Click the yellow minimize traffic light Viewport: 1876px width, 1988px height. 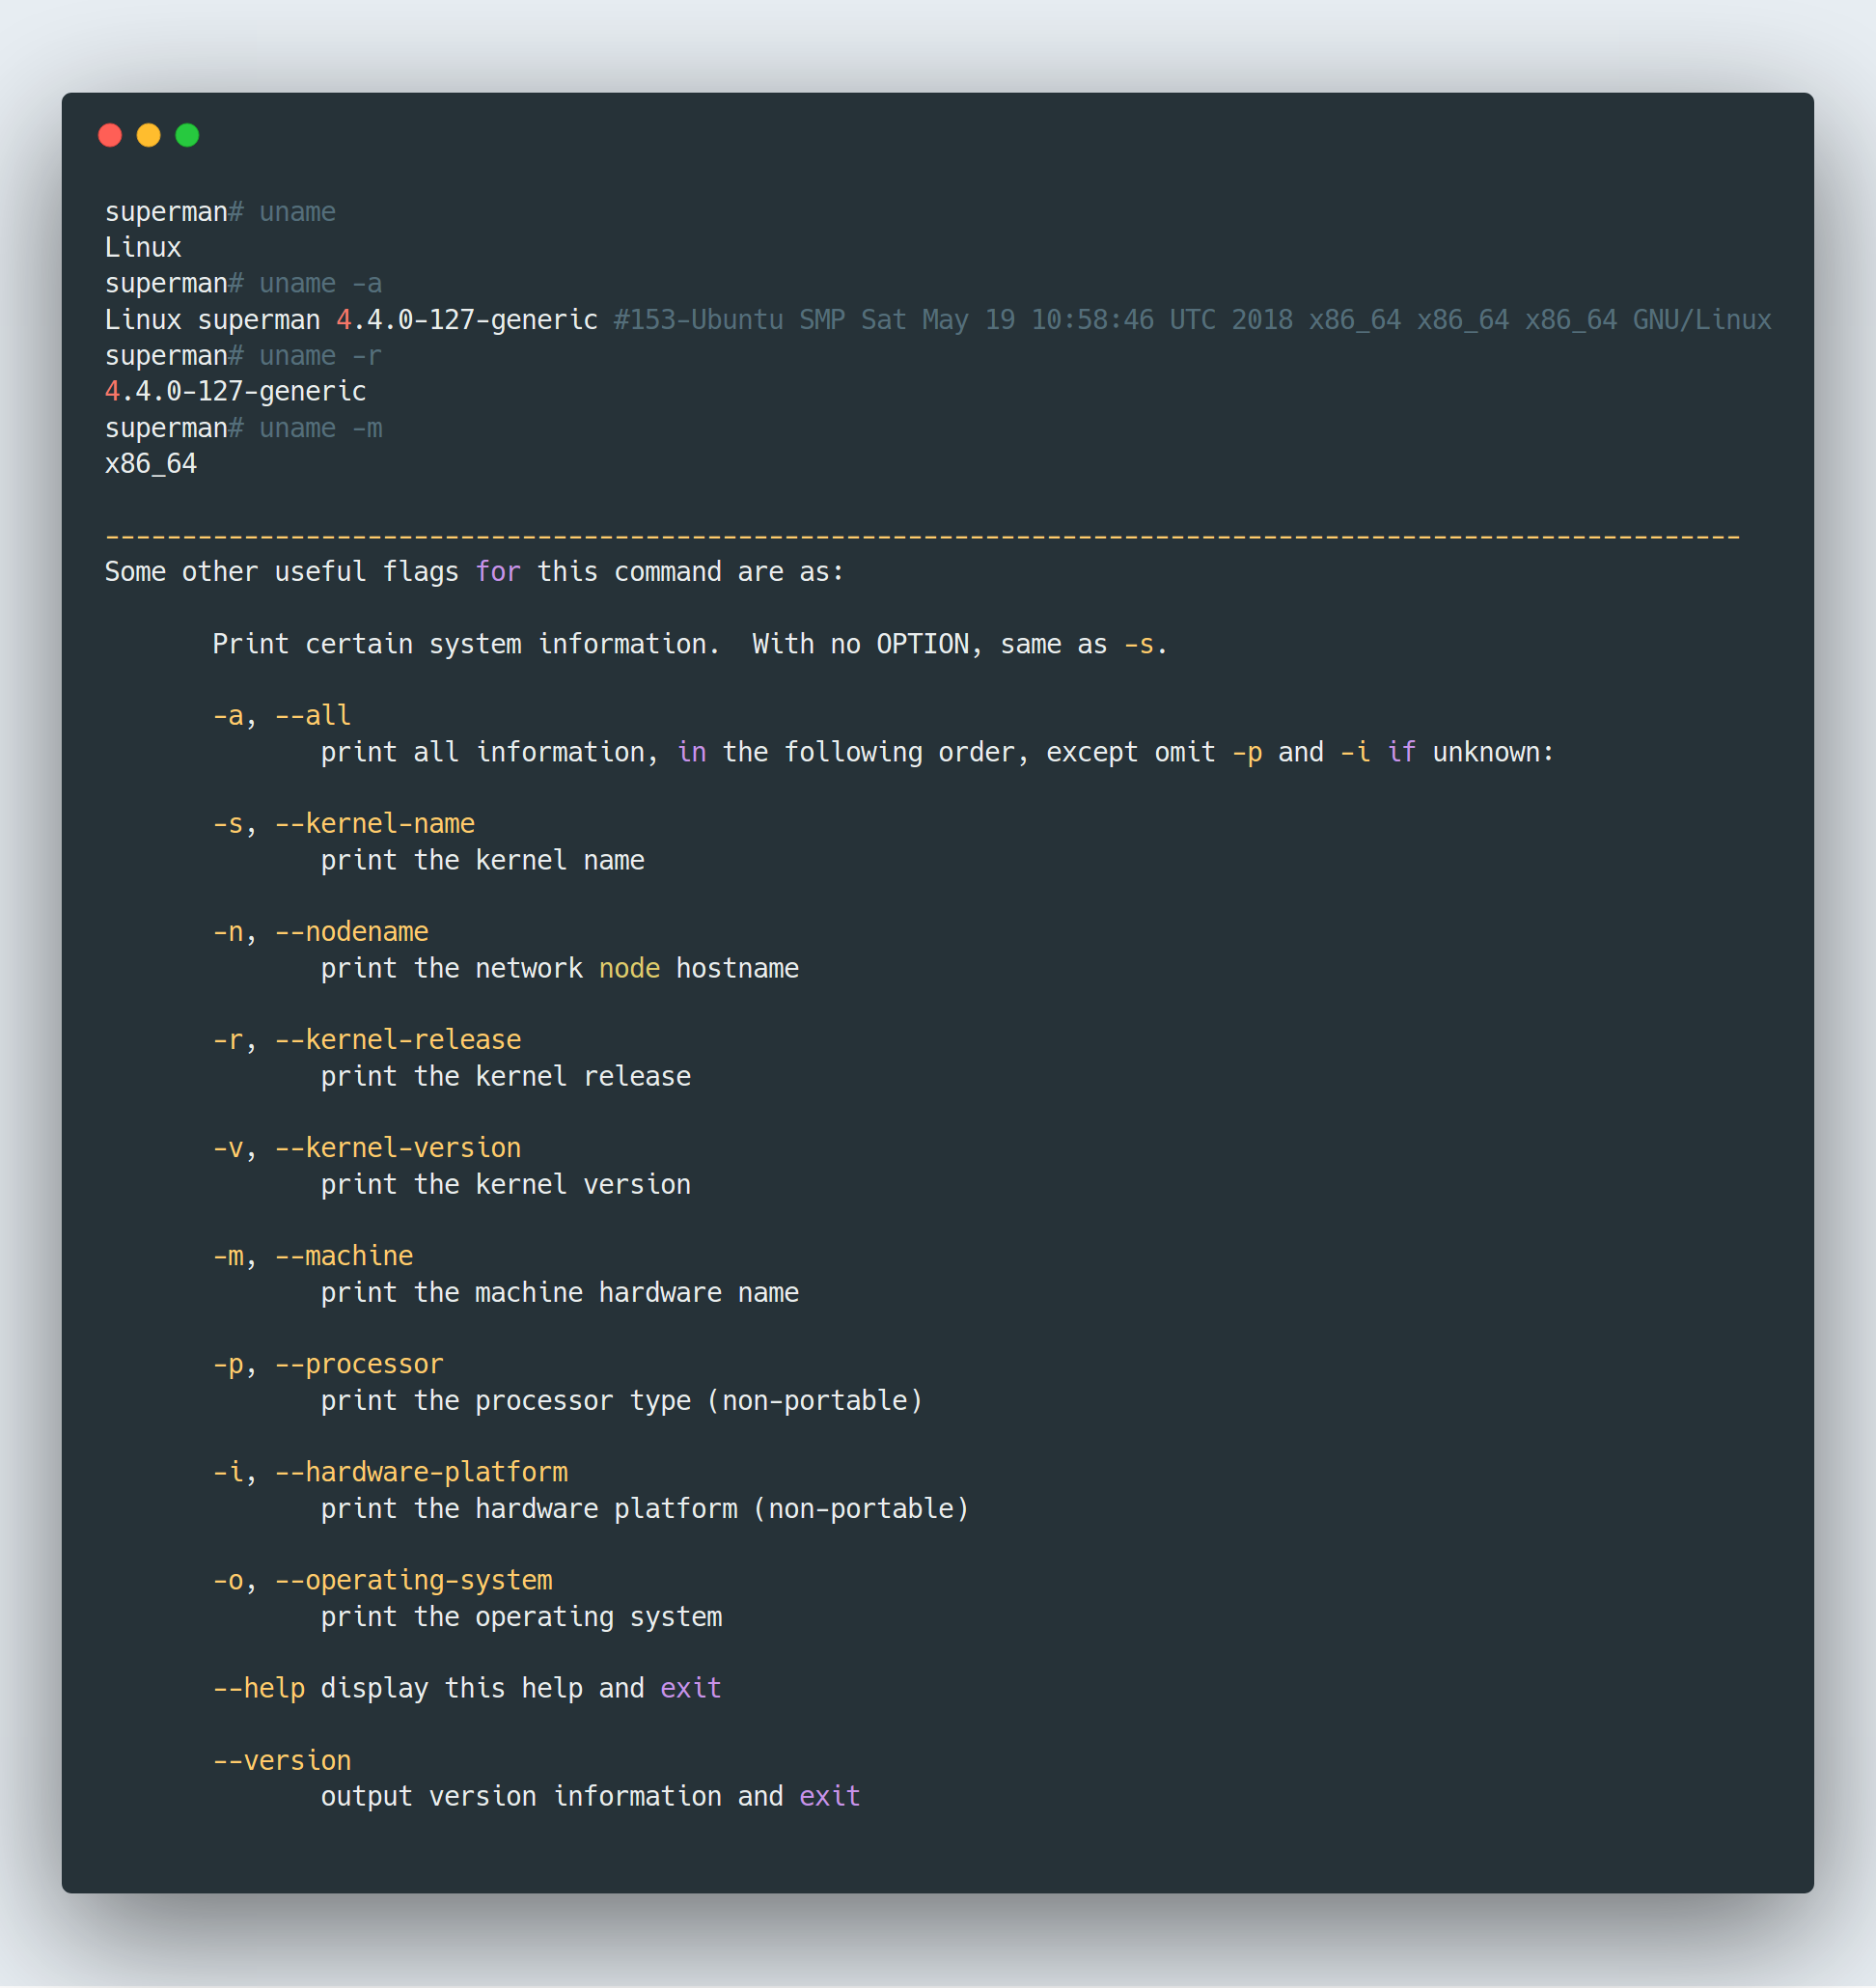click(x=149, y=134)
